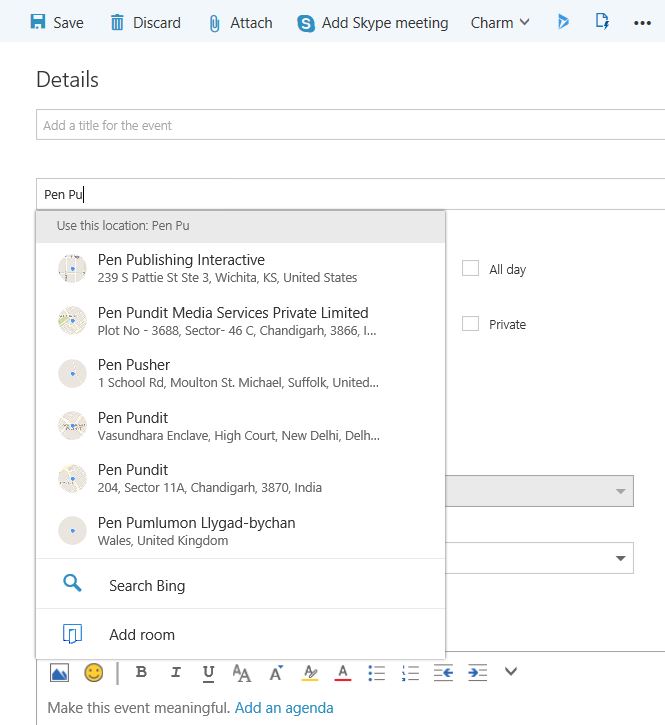The height and width of the screenshot is (725, 665).
Task: Click the Add room option
Action: [240, 634]
